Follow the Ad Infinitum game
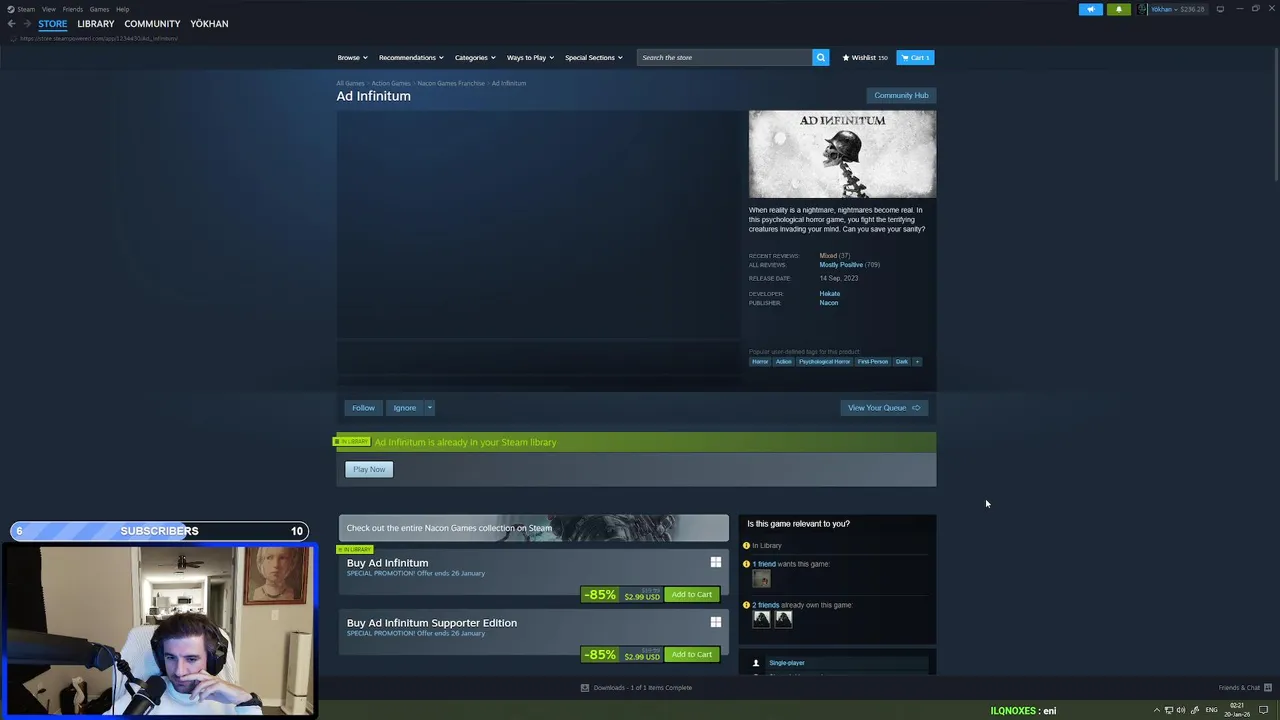Viewport: 1280px width, 720px height. (363, 407)
